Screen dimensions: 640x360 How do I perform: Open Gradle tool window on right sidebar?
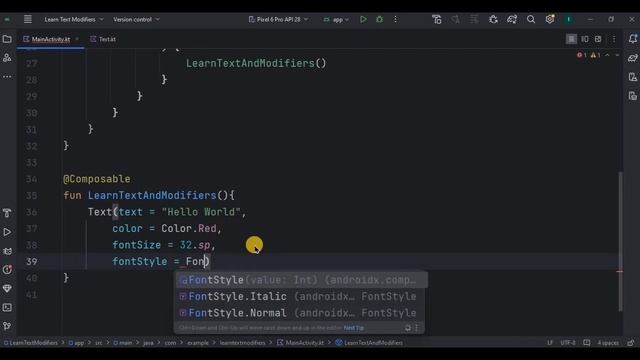(633, 58)
